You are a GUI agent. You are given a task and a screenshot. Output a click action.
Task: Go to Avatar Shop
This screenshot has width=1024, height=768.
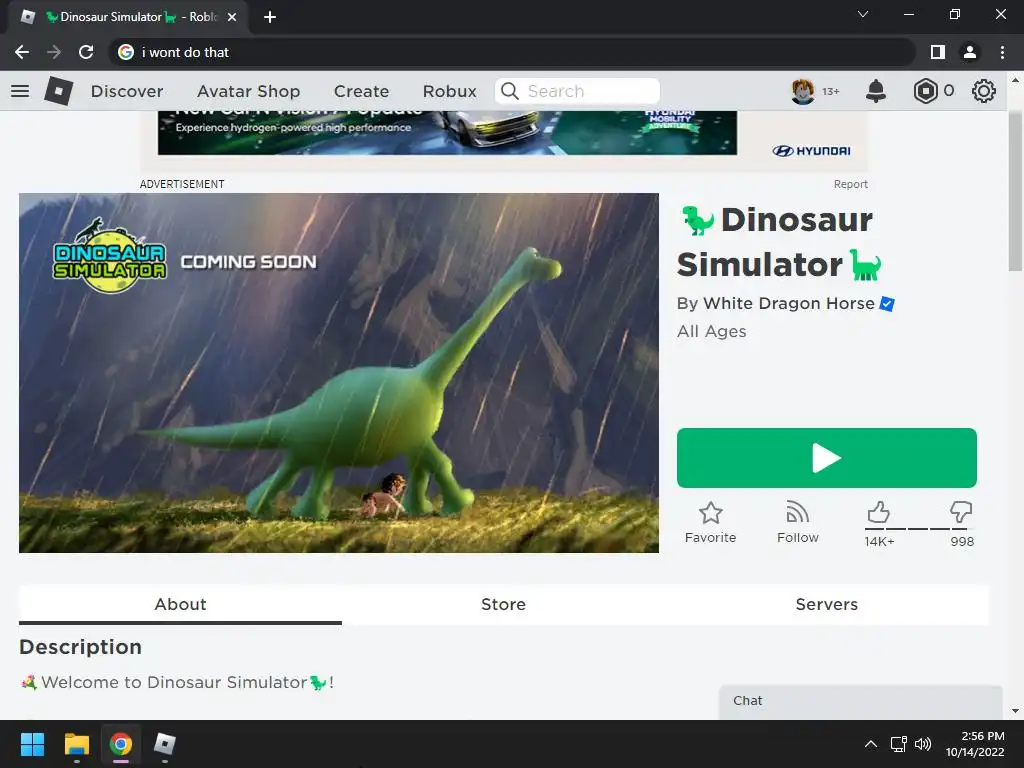[x=249, y=91]
